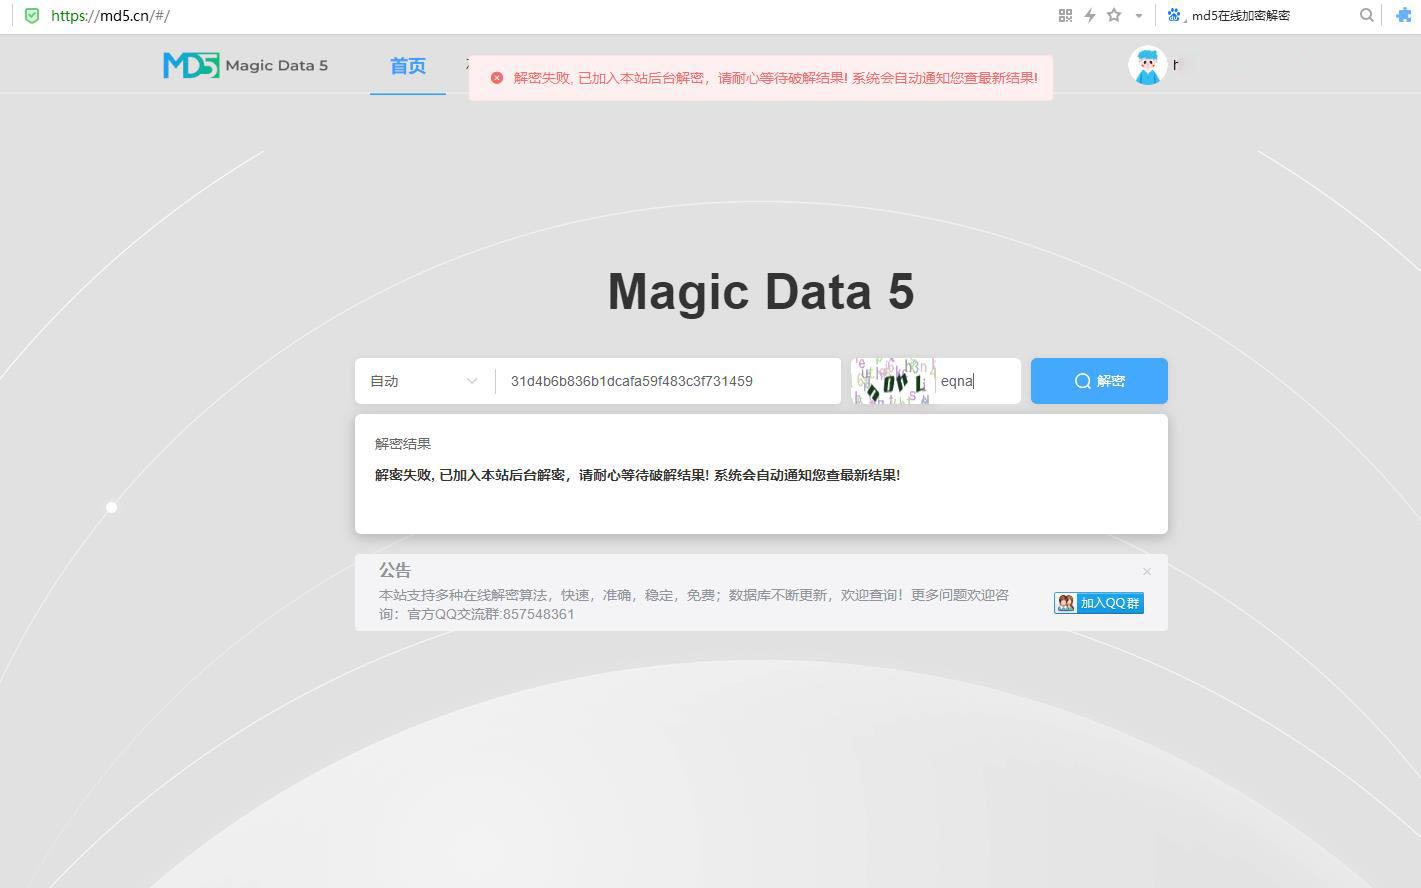Open the blue extensions puzzle icon
The width and height of the screenshot is (1421, 888).
[1403, 15]
